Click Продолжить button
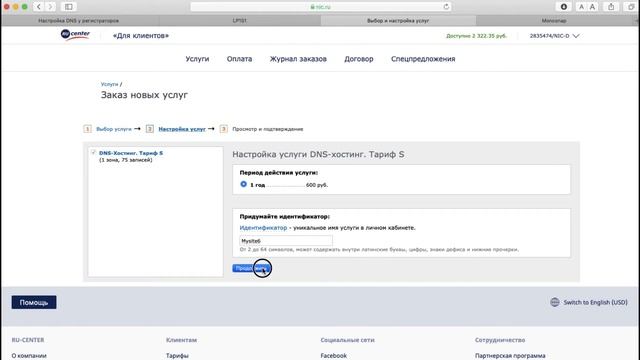Screen dimensions: 640x360 (x=251, y=268)
